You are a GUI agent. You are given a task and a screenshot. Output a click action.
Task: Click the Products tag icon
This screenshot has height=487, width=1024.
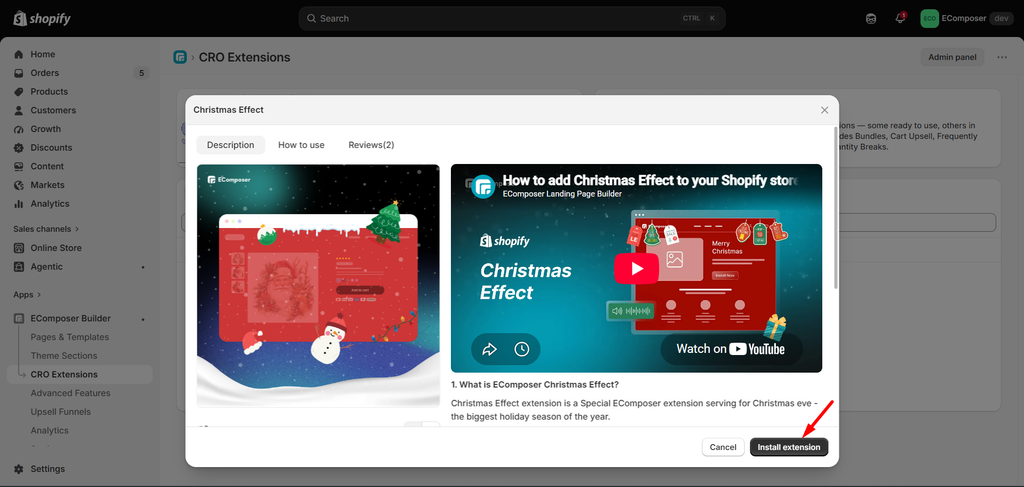tap(19, 91)
